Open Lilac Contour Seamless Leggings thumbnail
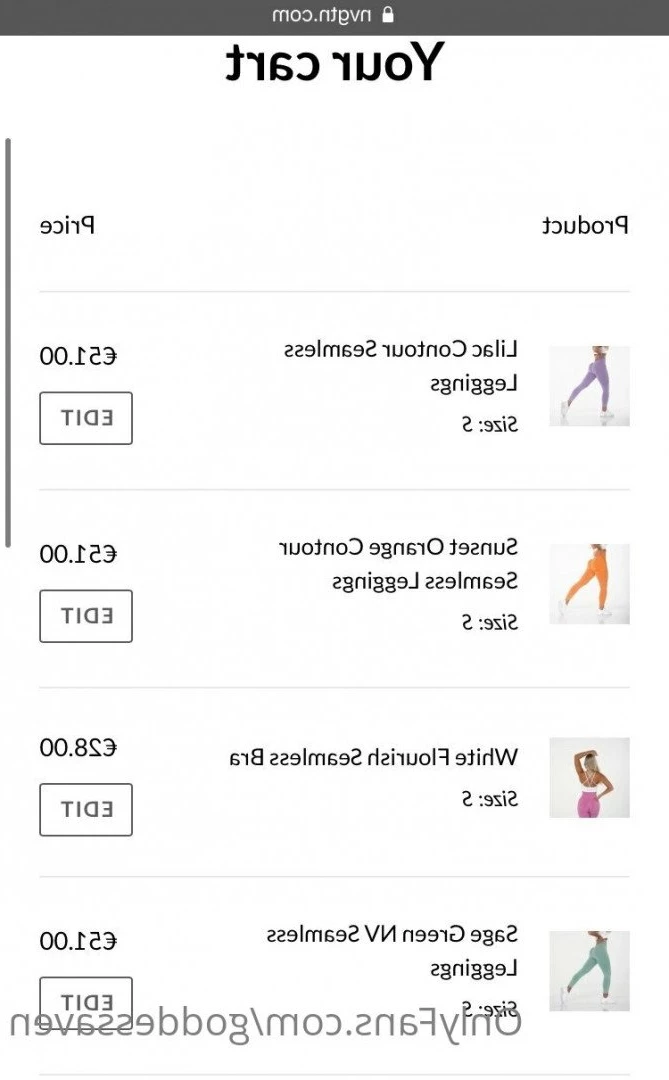669x1080 pixels. click(589, 386)
